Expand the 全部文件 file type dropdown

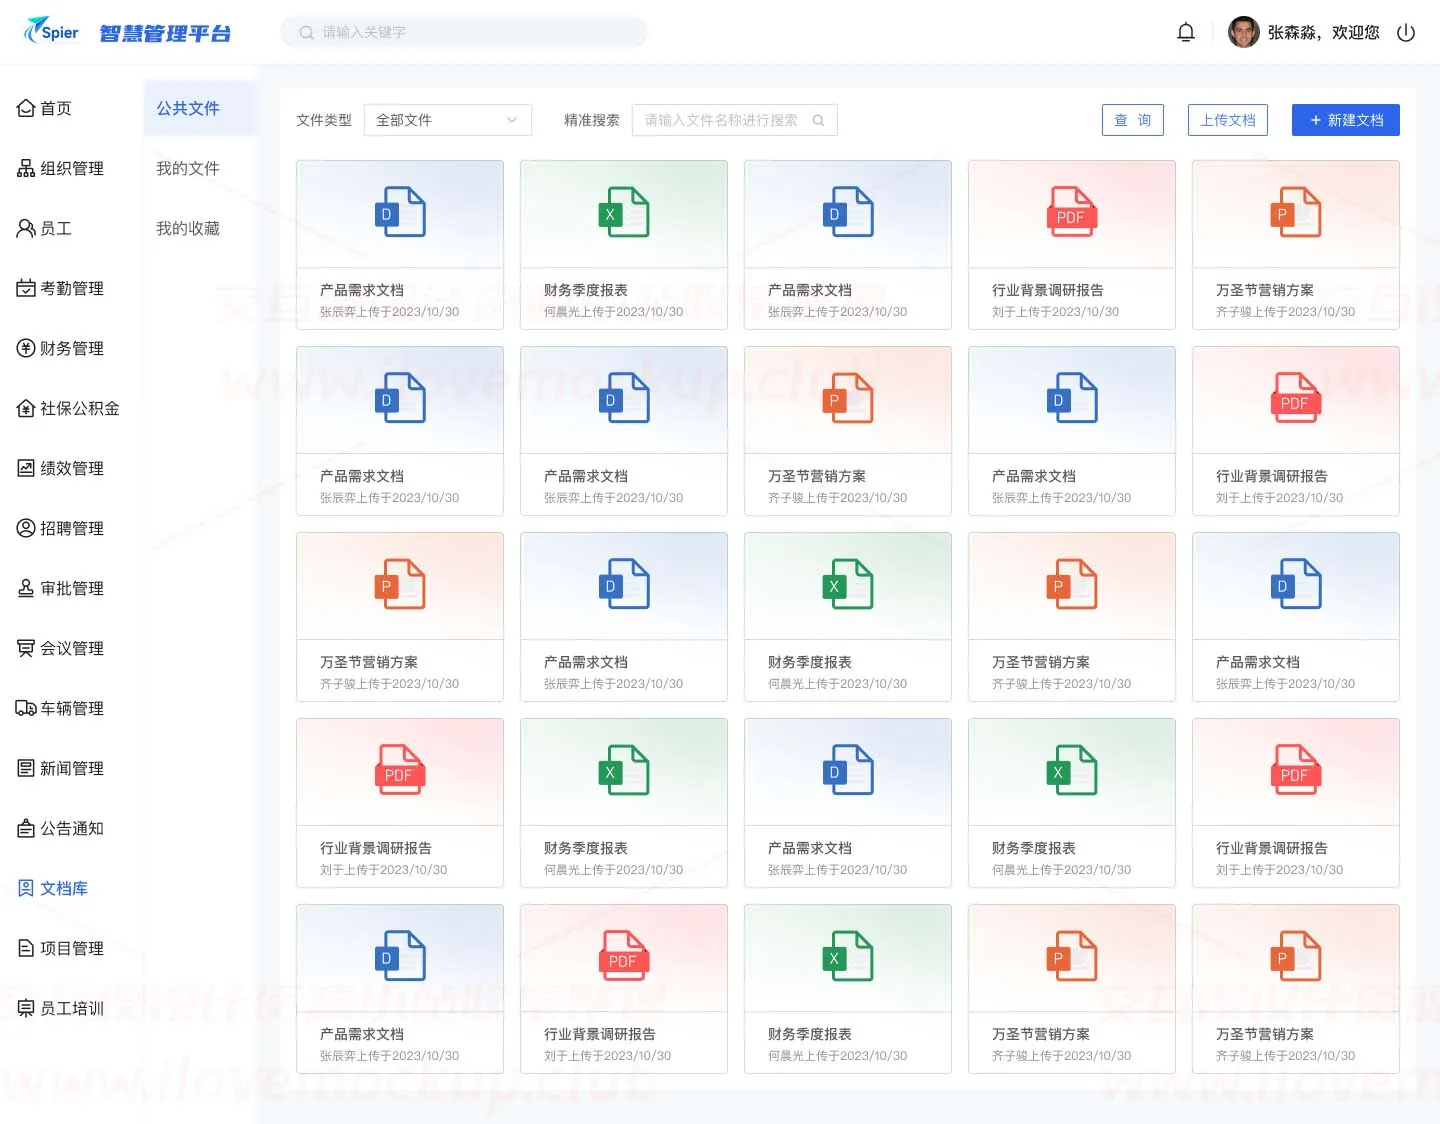pos(448,120)
